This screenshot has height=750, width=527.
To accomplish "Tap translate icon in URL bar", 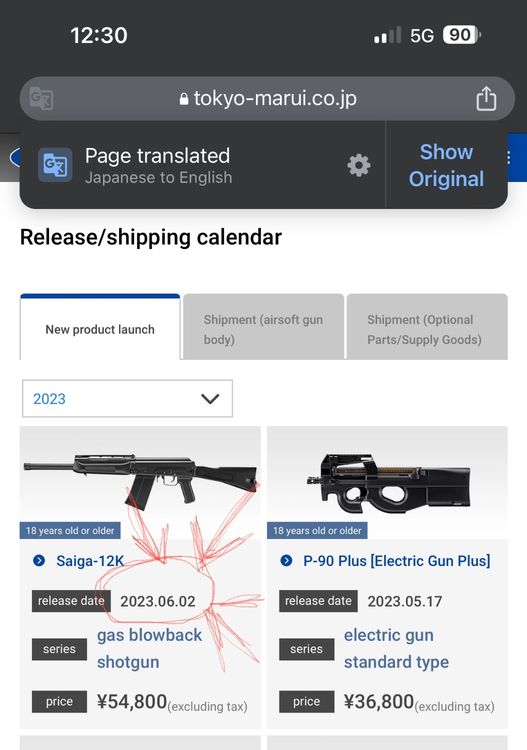I will (41, 99).
